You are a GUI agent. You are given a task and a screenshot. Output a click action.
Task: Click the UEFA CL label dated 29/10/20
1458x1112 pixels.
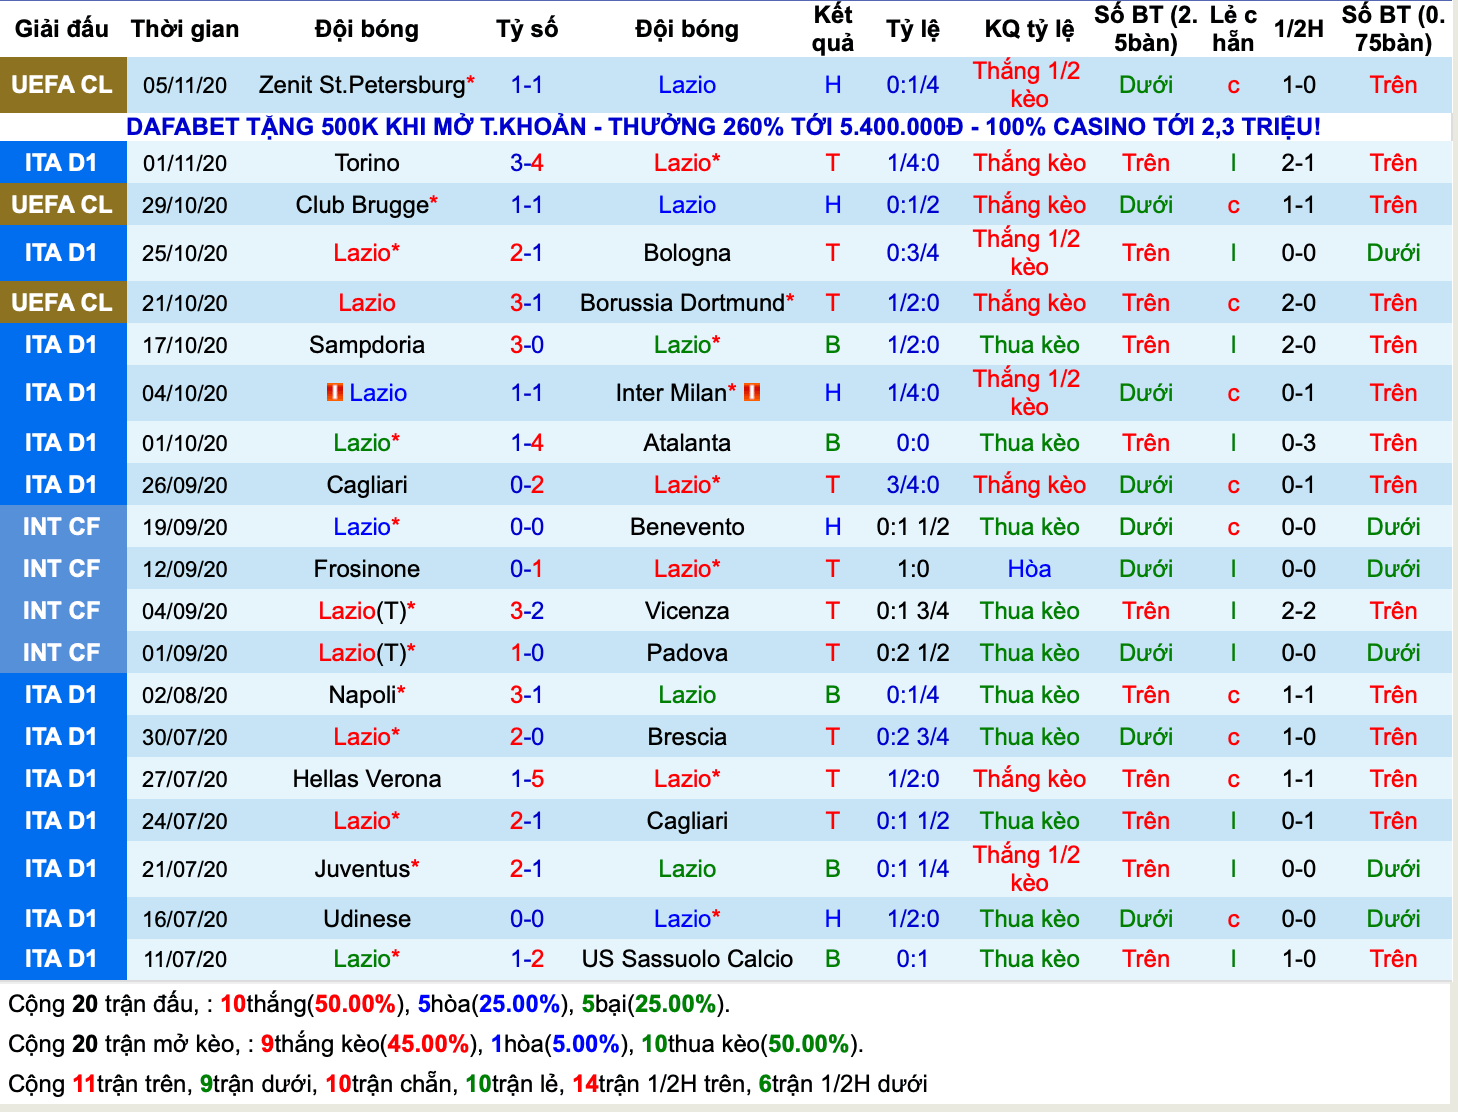click(x=63, y=205)
